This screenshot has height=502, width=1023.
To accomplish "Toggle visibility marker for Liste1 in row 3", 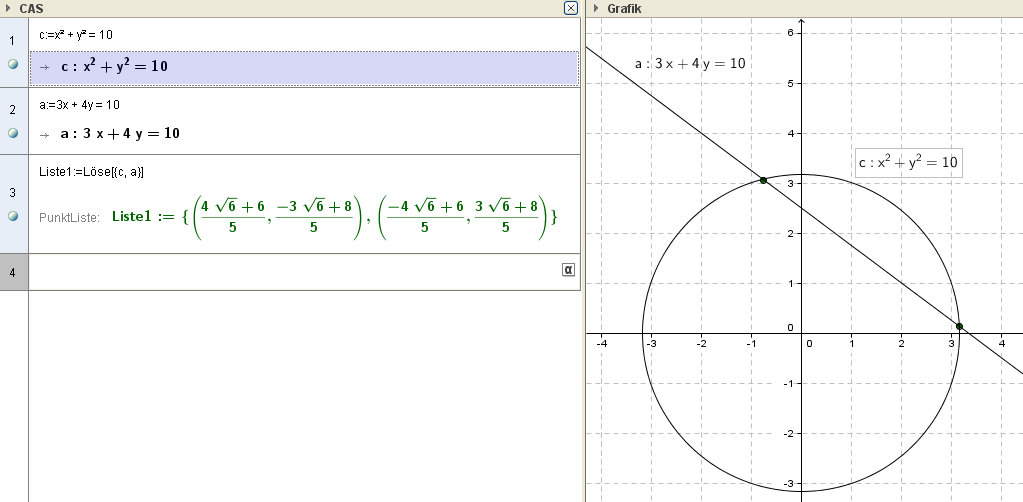I will coord(13,216).
